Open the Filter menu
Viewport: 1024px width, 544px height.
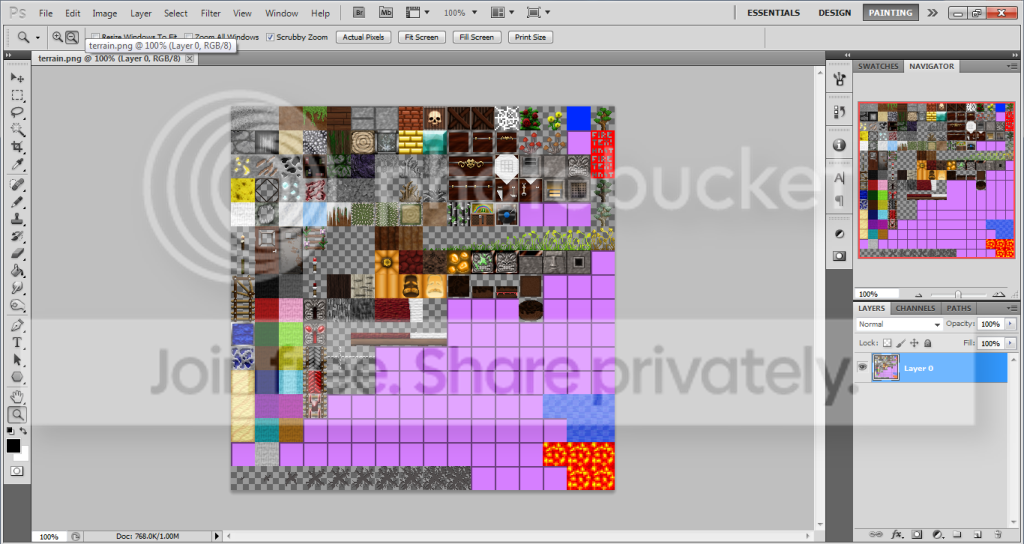point(211,13)
